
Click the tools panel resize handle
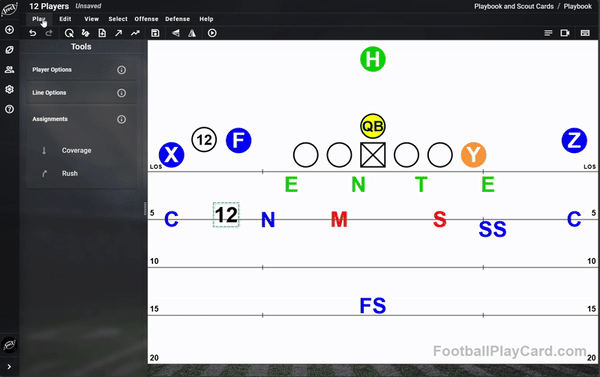[145, 209]
